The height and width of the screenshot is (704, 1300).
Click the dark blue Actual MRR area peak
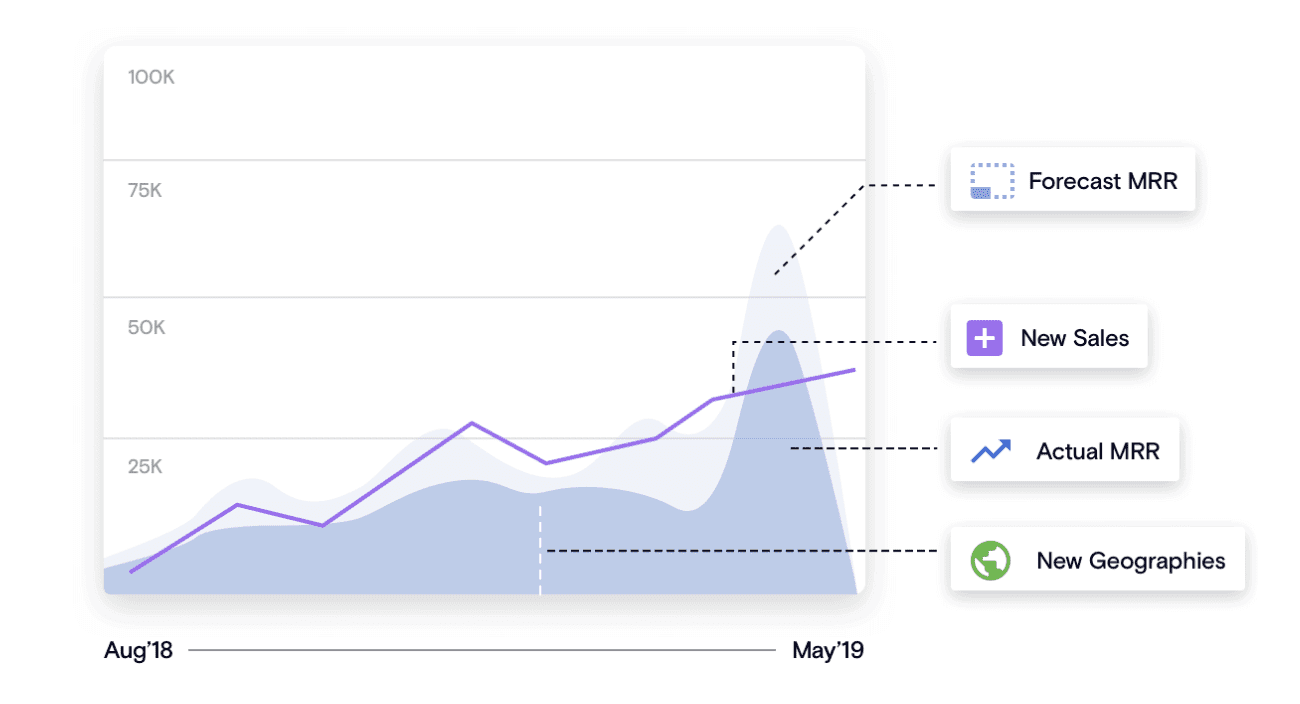tap(778, 333)
